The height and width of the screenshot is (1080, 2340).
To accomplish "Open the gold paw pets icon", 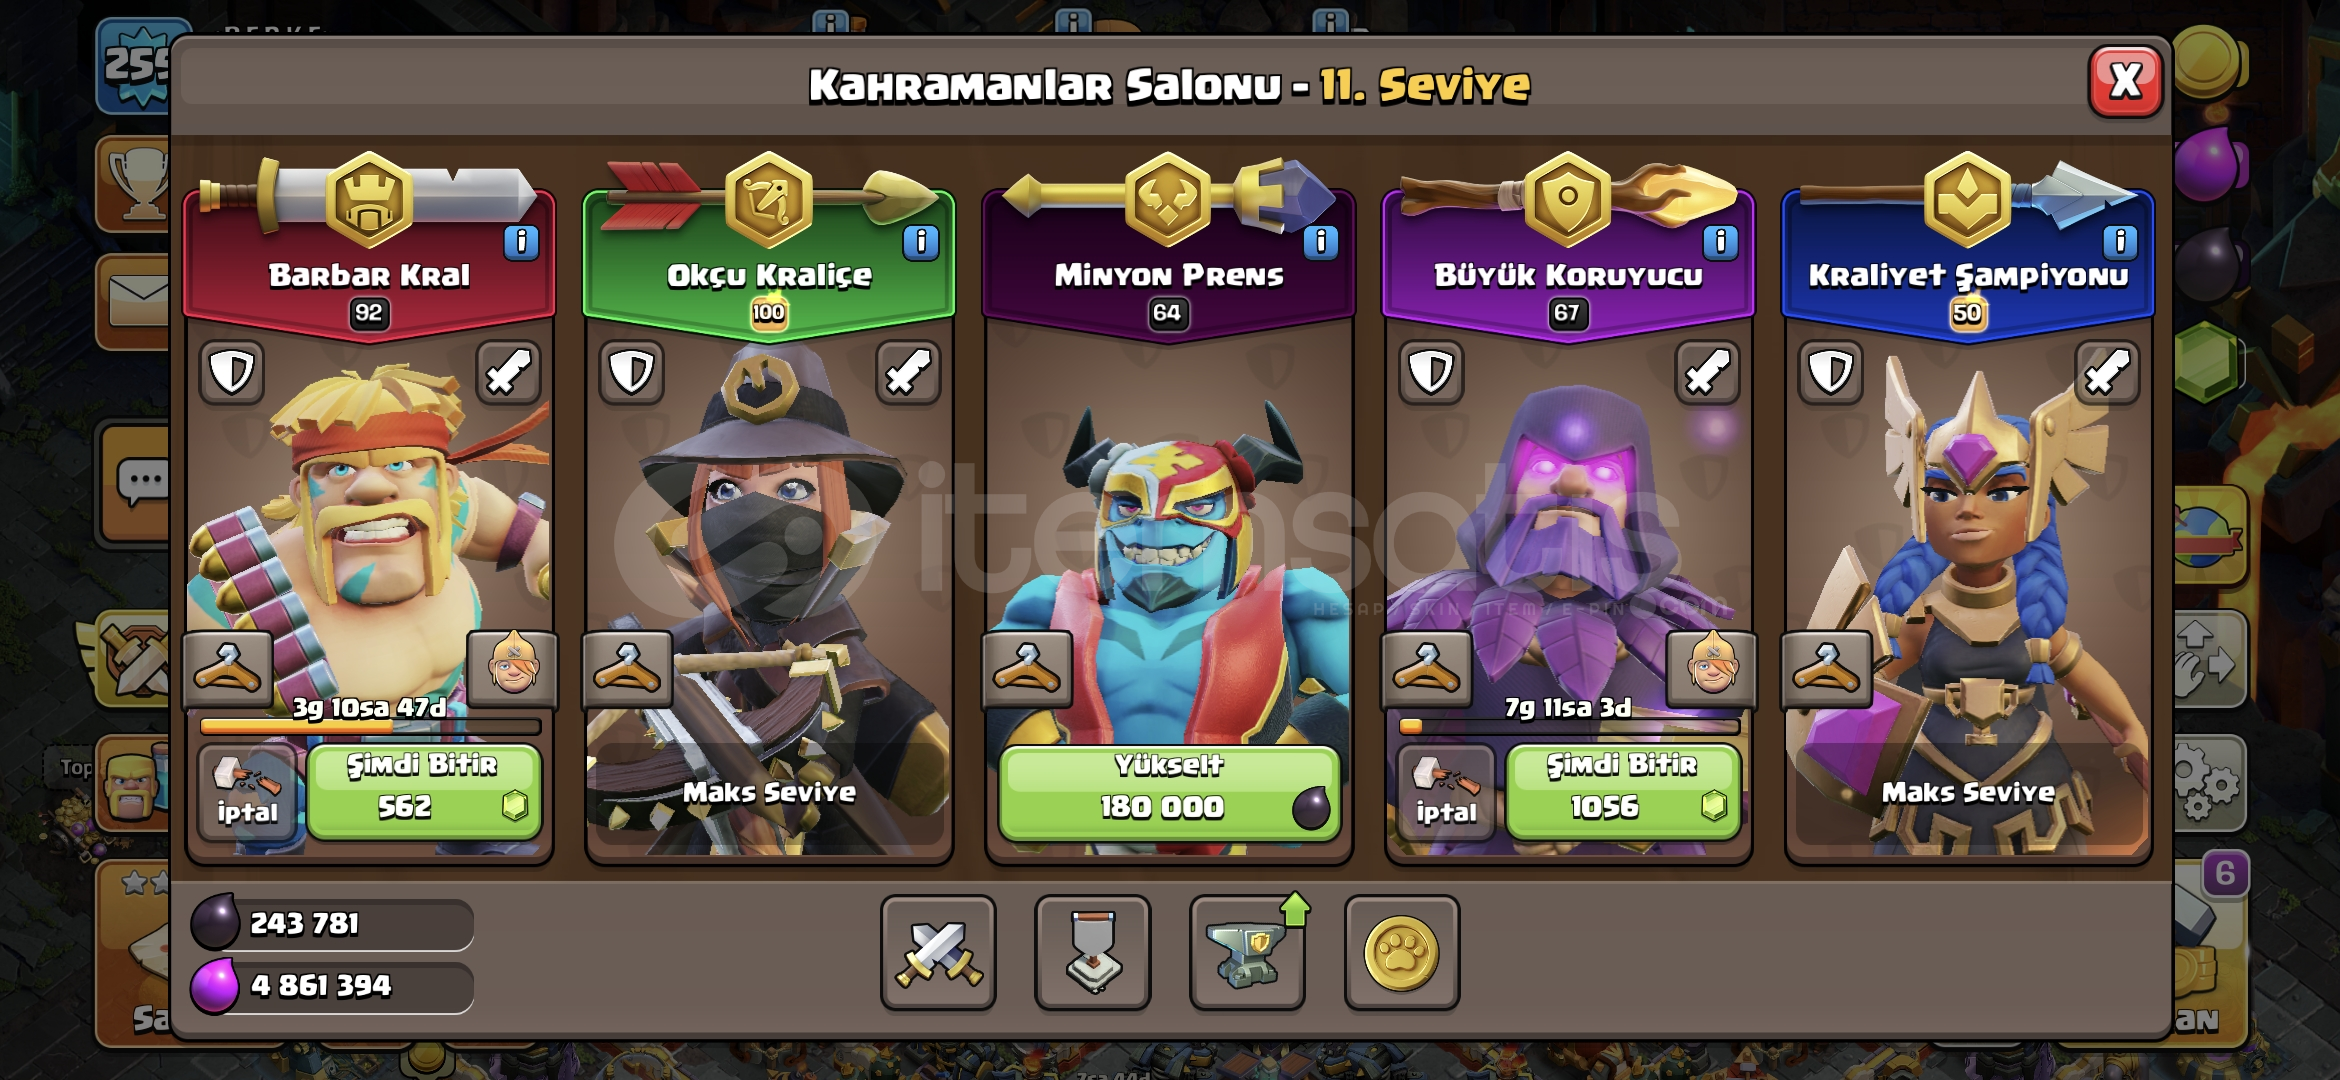I will tap(1402, 953).
